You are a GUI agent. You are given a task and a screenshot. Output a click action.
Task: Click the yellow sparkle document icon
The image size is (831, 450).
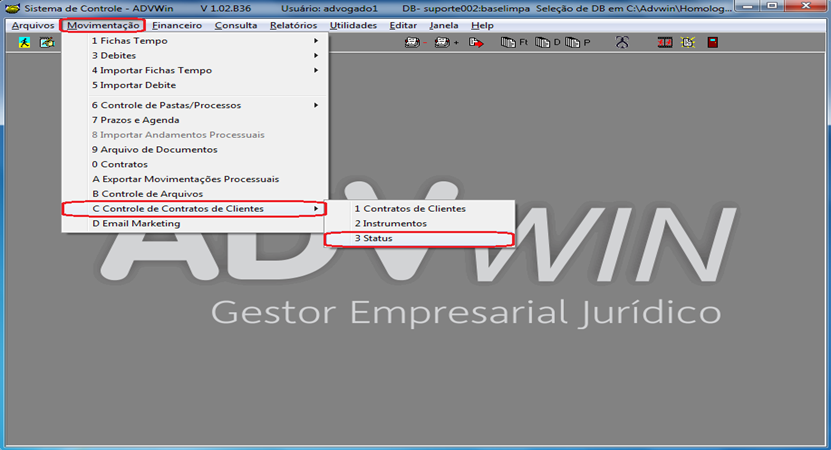click(x=688, y=42)
